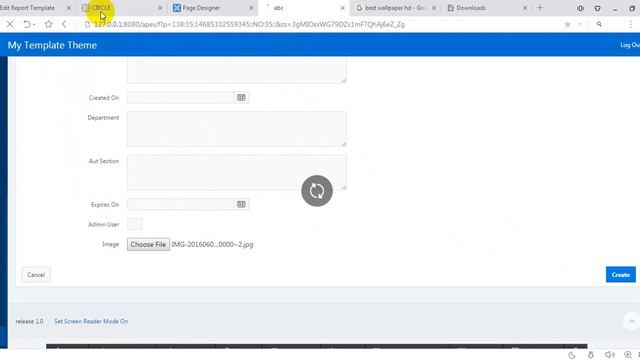
Task: Click the selected file name IMG-2016060...0000~2.jpg
Action: click(212, 244)
